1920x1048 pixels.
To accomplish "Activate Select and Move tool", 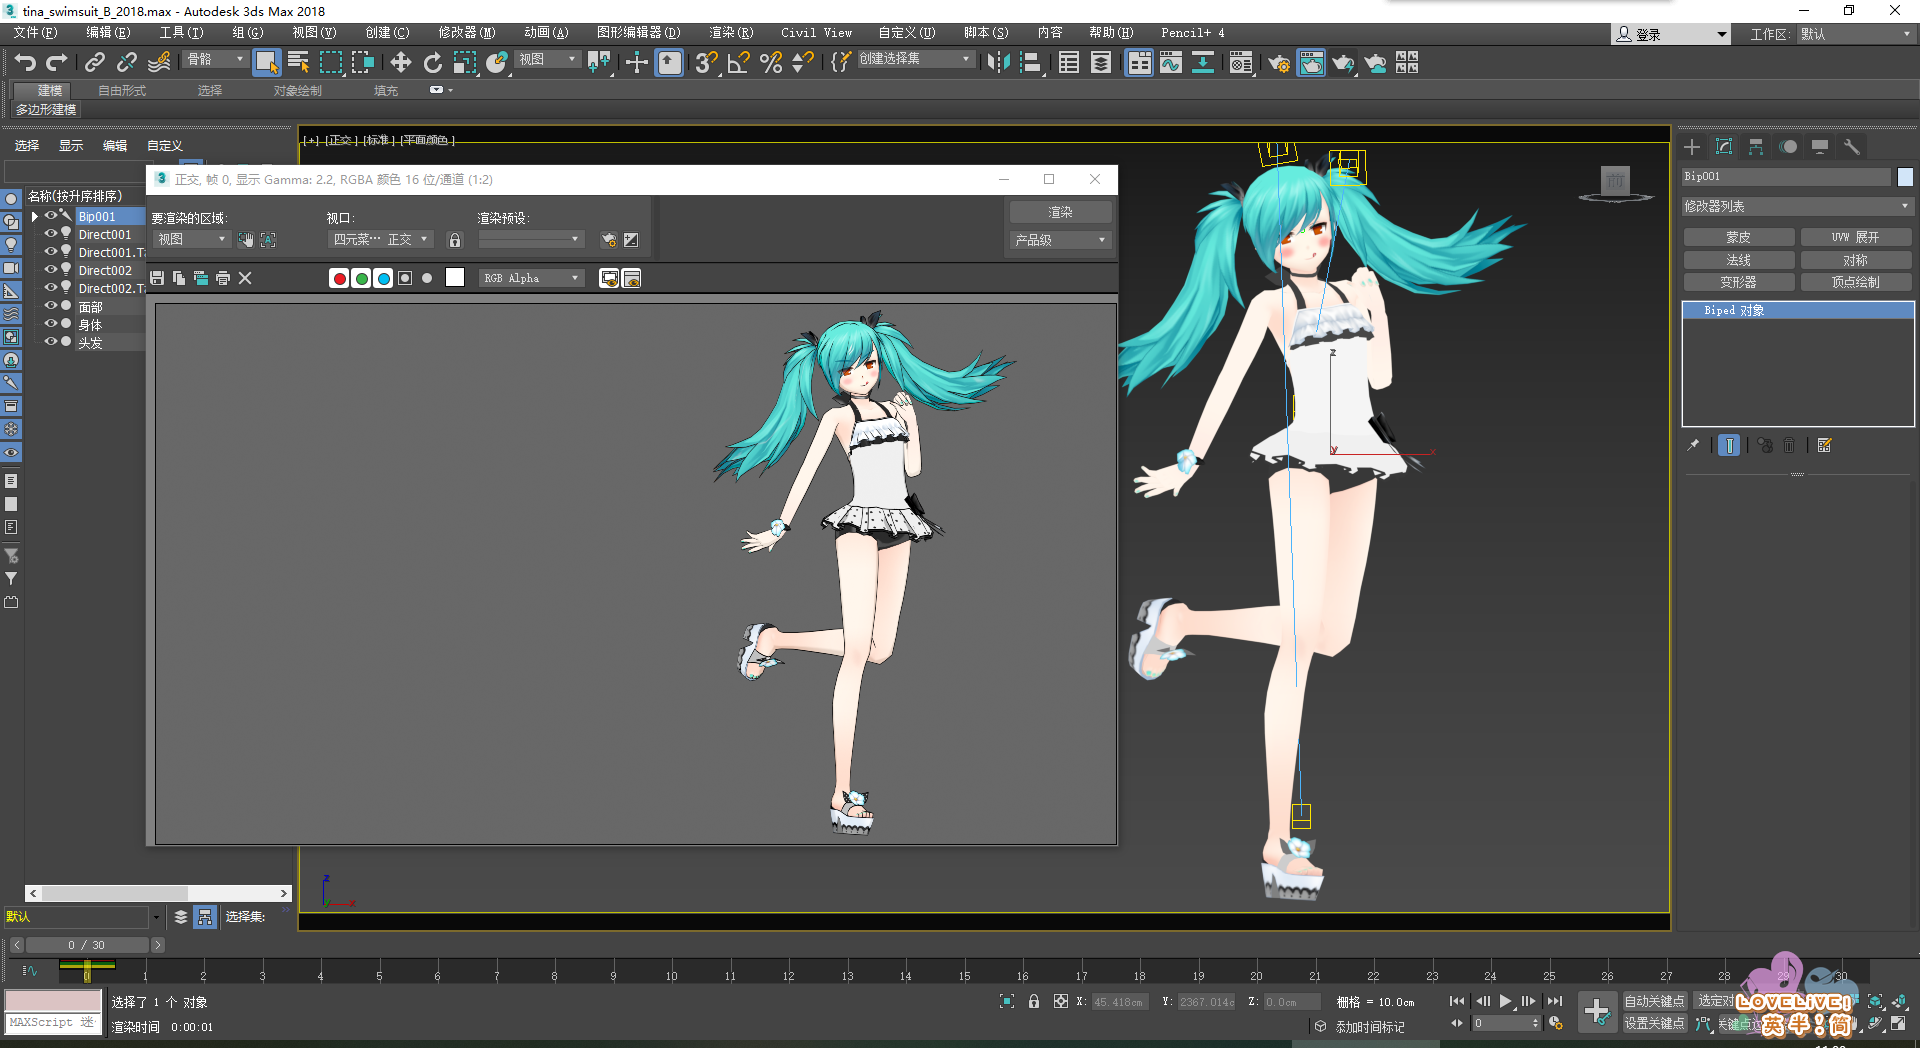I will click(400, 63).
